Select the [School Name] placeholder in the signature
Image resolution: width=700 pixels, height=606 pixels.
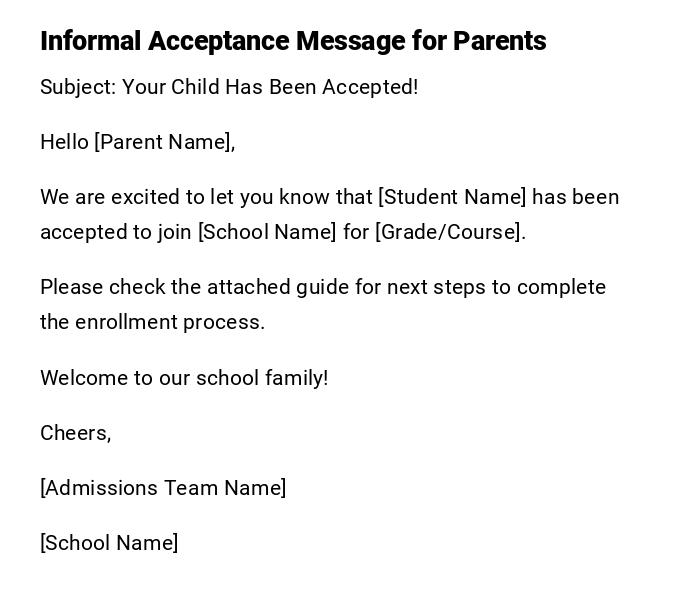109,543
